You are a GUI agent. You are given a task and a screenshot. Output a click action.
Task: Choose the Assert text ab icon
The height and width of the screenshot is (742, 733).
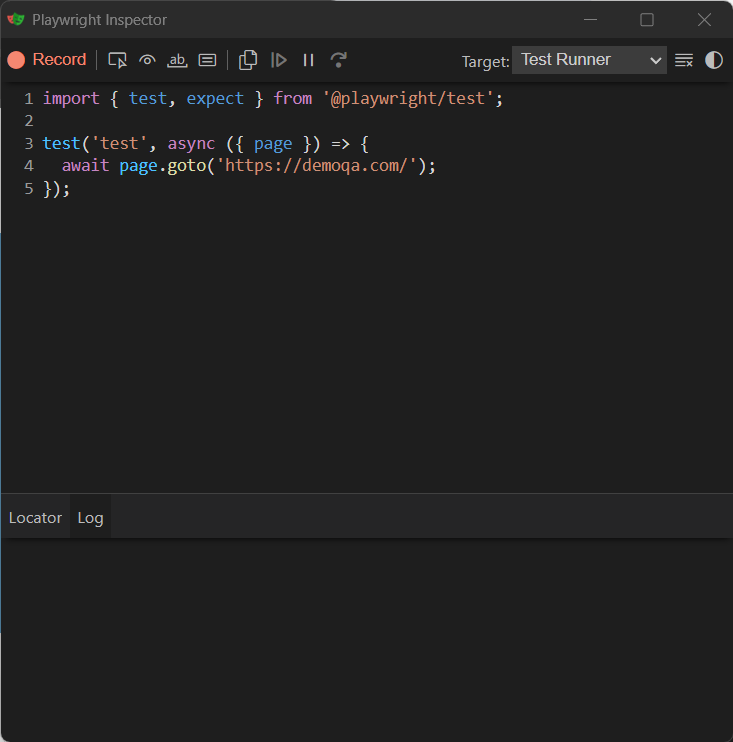177,60
